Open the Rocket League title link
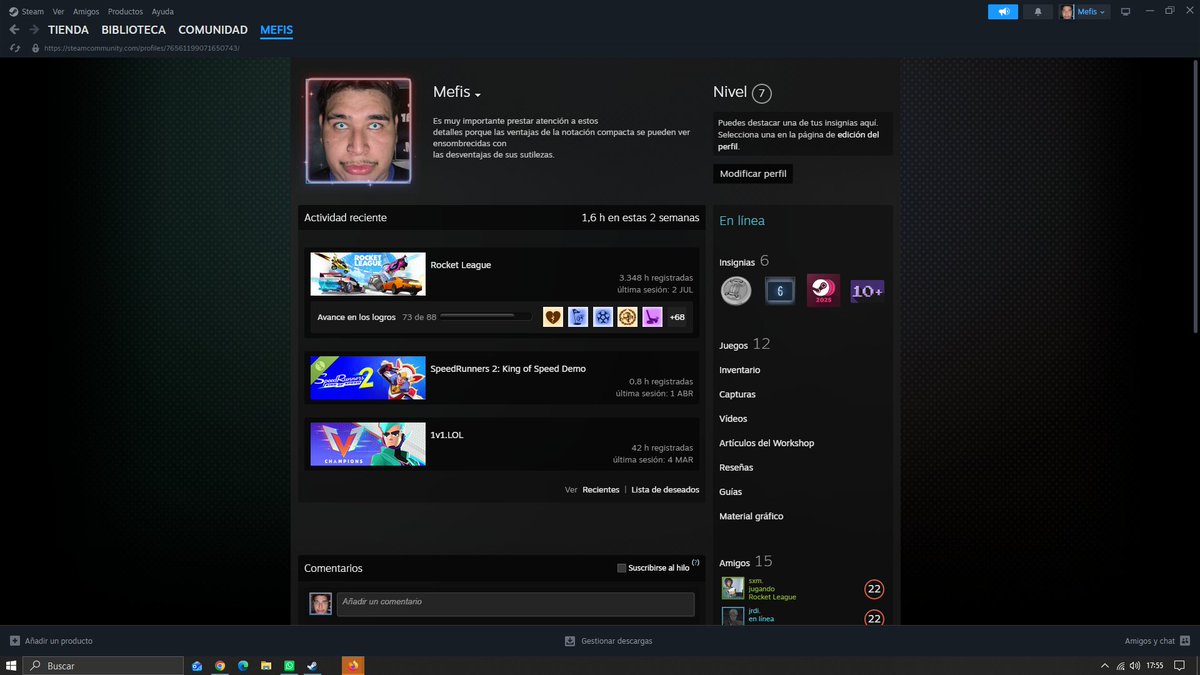 [x=460, y=265]
